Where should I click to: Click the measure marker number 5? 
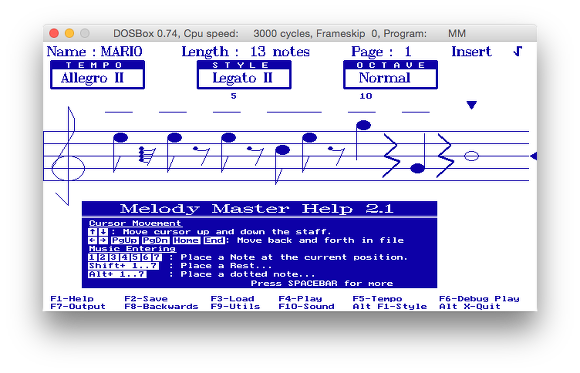point(233,96)
